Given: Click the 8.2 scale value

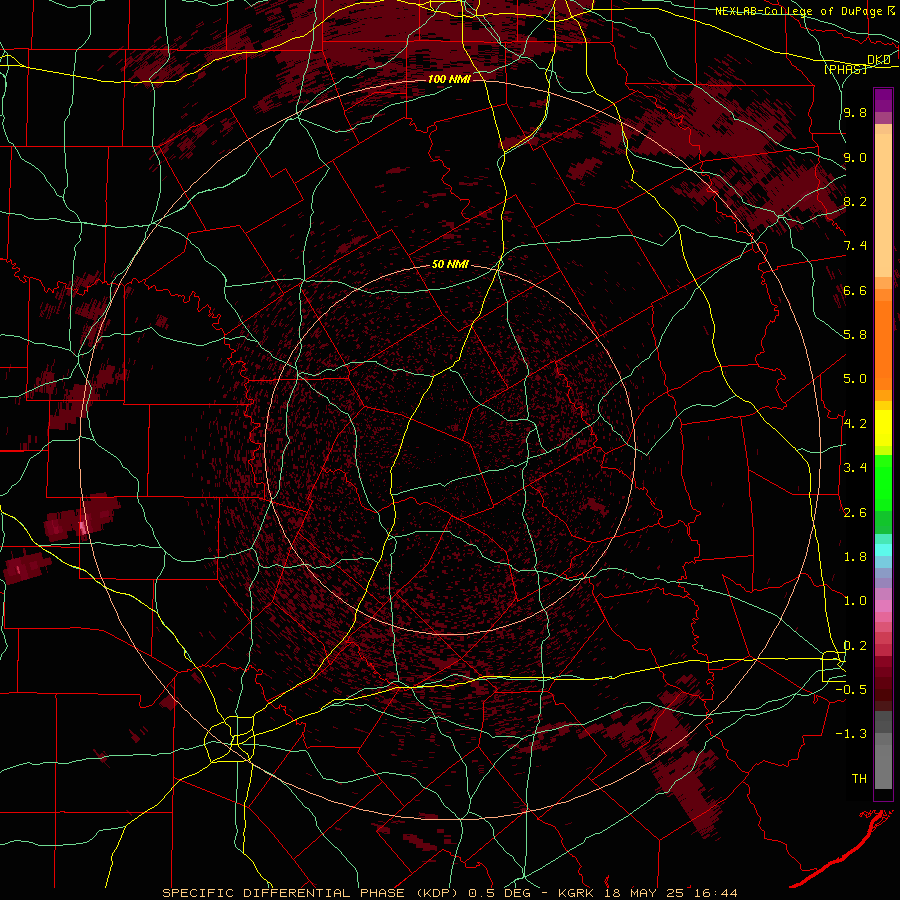Looking at the screenshot, I should coord(855,201).
